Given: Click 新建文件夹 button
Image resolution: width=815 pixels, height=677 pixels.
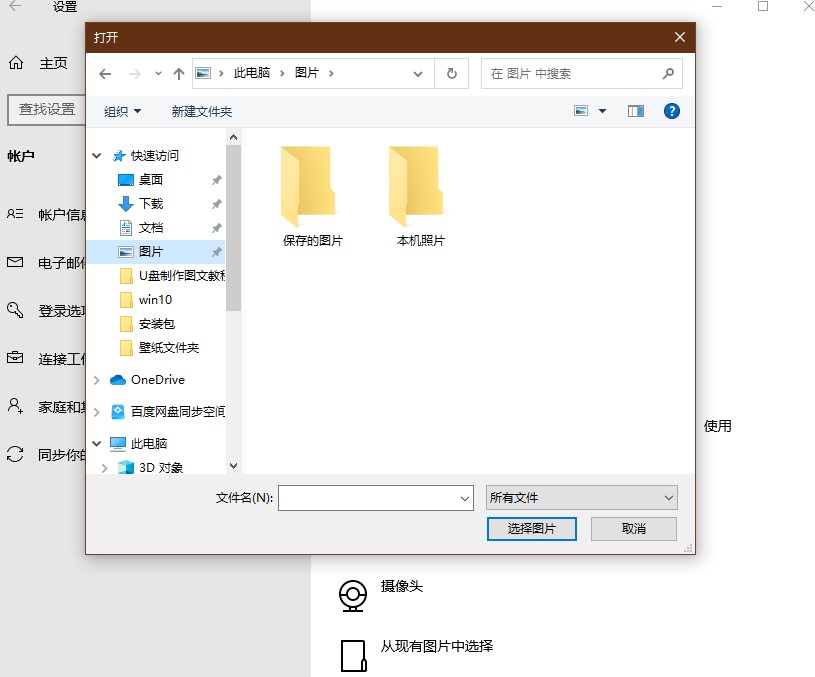Looking at the screenshot, I should pos(202,111).
